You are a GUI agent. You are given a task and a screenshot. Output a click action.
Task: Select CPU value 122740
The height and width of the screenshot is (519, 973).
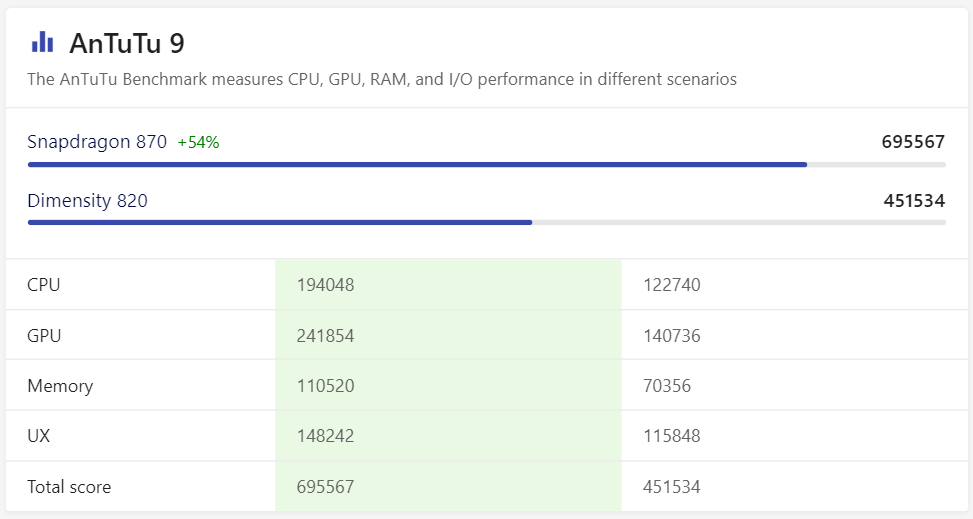[x=671, y=285]
